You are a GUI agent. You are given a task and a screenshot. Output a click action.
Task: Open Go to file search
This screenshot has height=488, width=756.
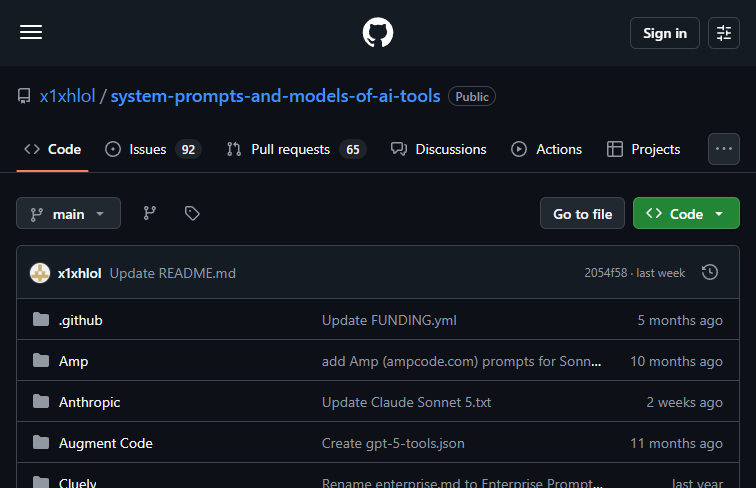click(582, 213)
